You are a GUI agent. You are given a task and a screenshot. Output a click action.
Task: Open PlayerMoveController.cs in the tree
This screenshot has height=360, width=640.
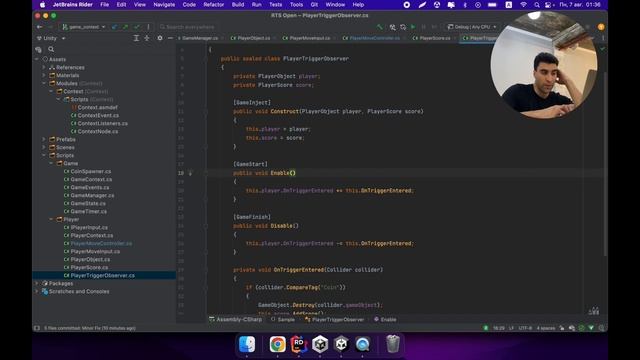point(101,243)
